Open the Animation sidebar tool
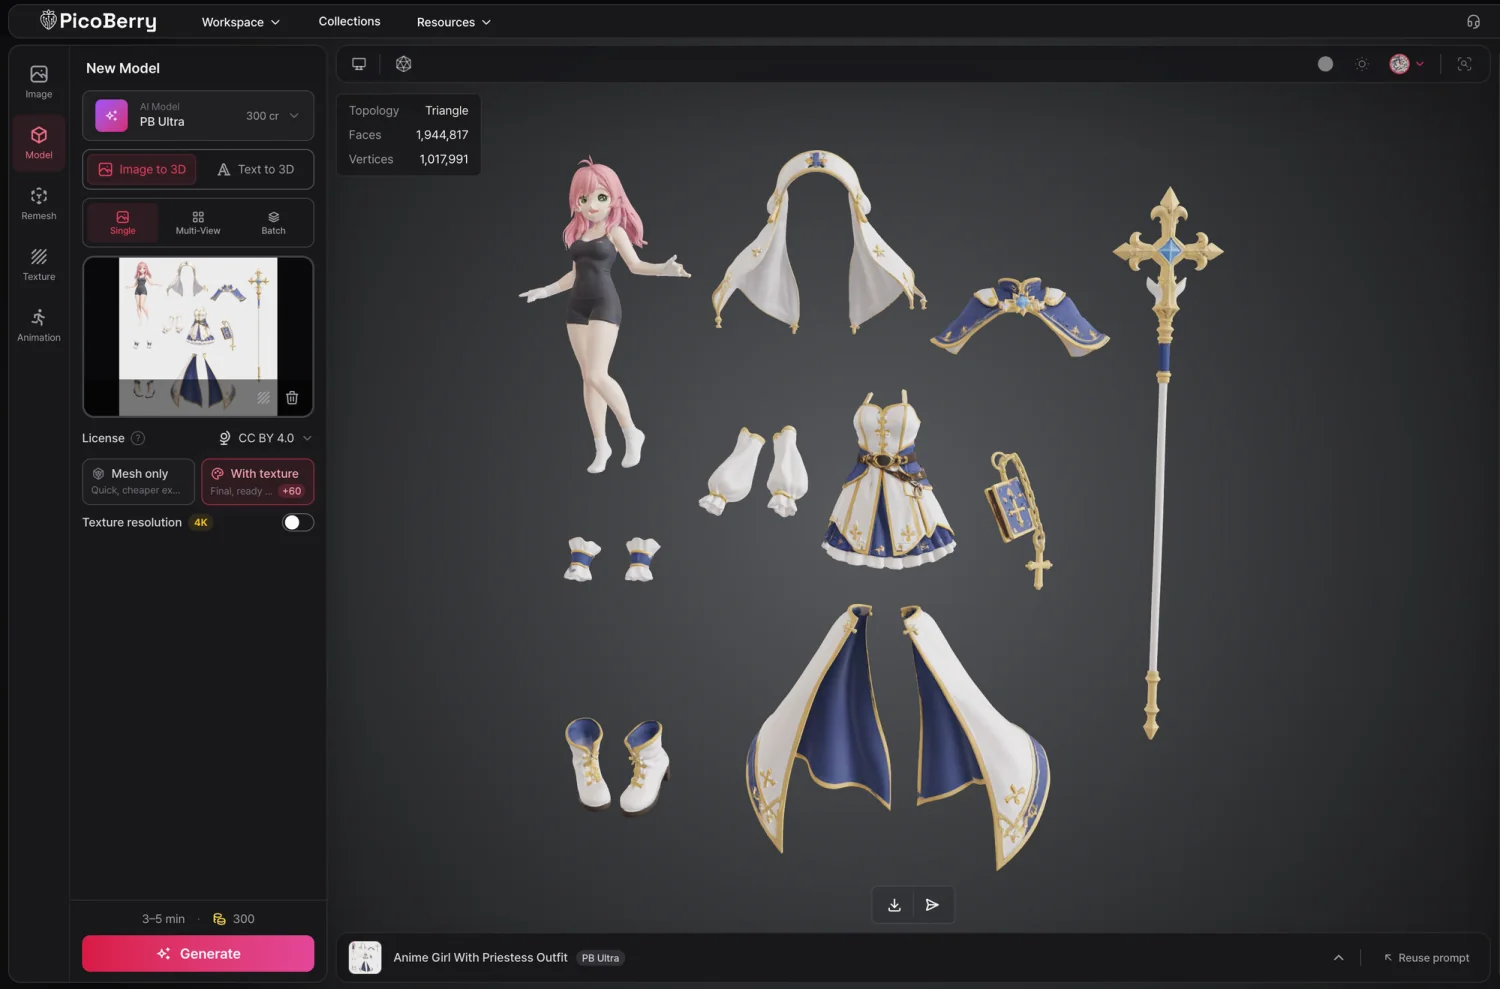Viewport: 1500px width, 989px height. (39, 325)
